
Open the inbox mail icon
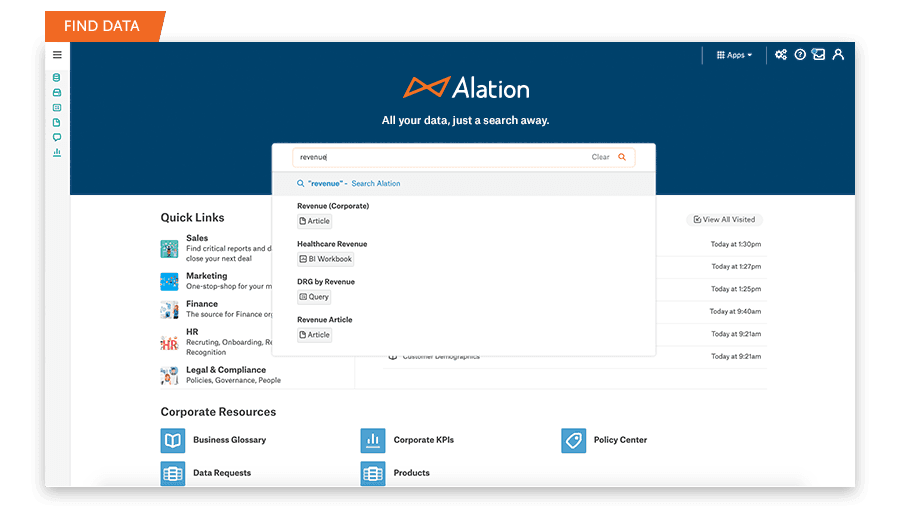click(x=818, y=54)
